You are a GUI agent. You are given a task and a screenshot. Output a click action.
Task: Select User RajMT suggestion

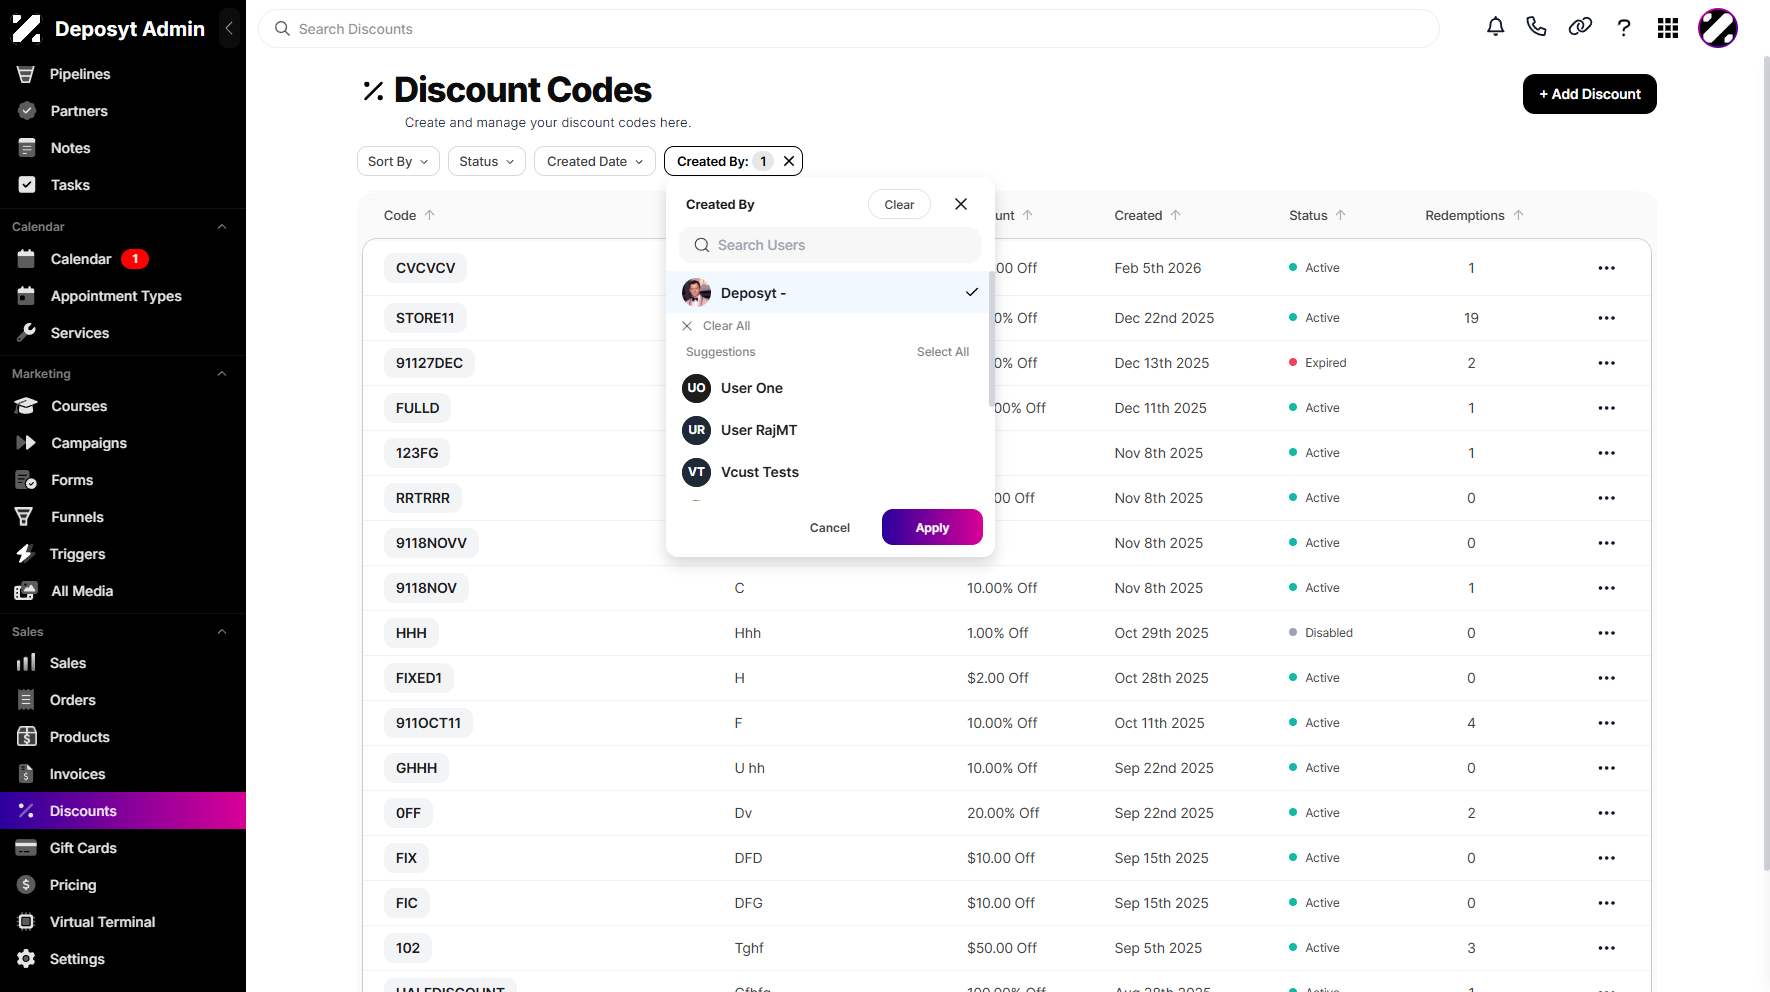coord(830,430)
